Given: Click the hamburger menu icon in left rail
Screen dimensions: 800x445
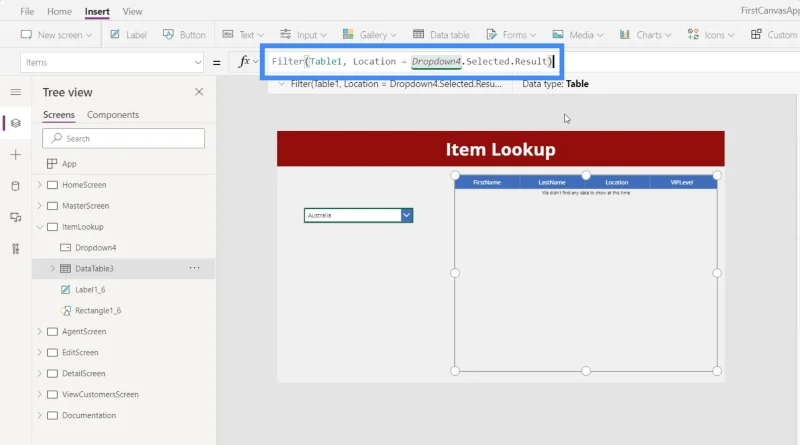Looking at the screenshot, I should (x=16, y=92).
